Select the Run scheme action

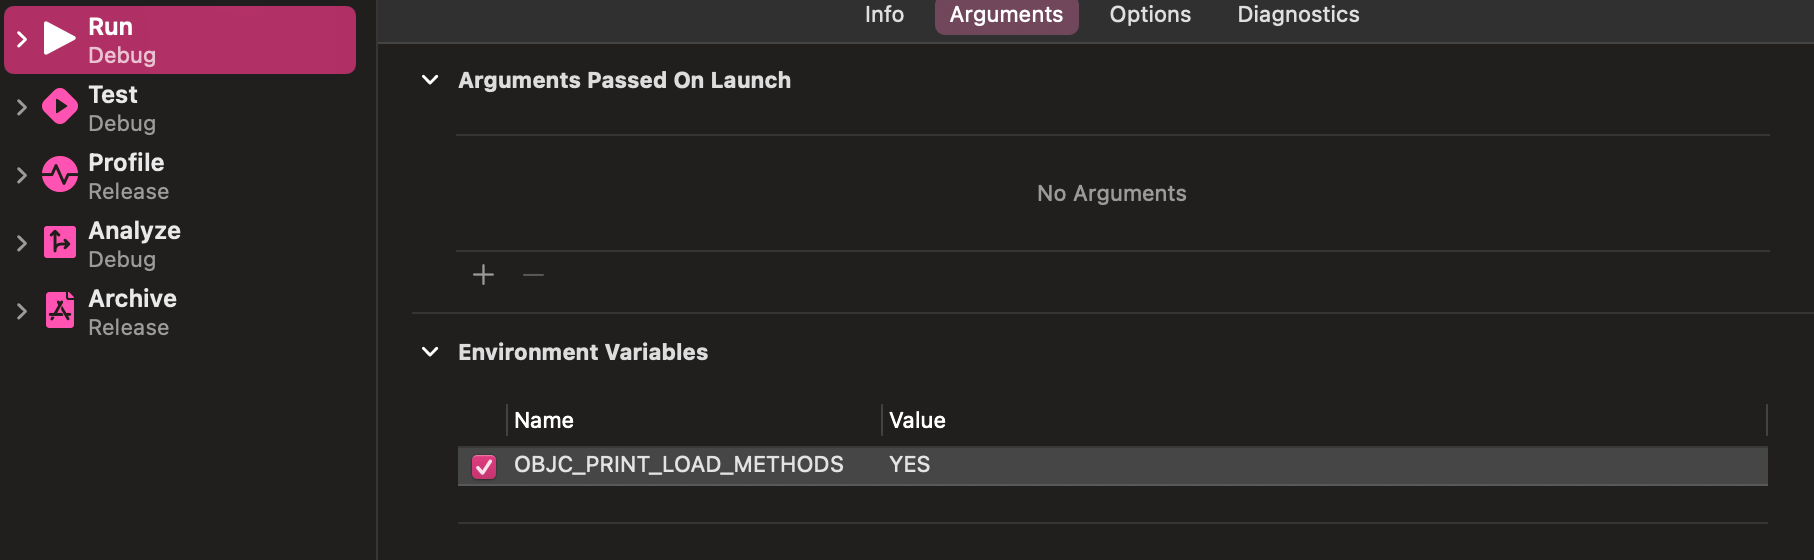pyautogui.click(x=180, y=40)
